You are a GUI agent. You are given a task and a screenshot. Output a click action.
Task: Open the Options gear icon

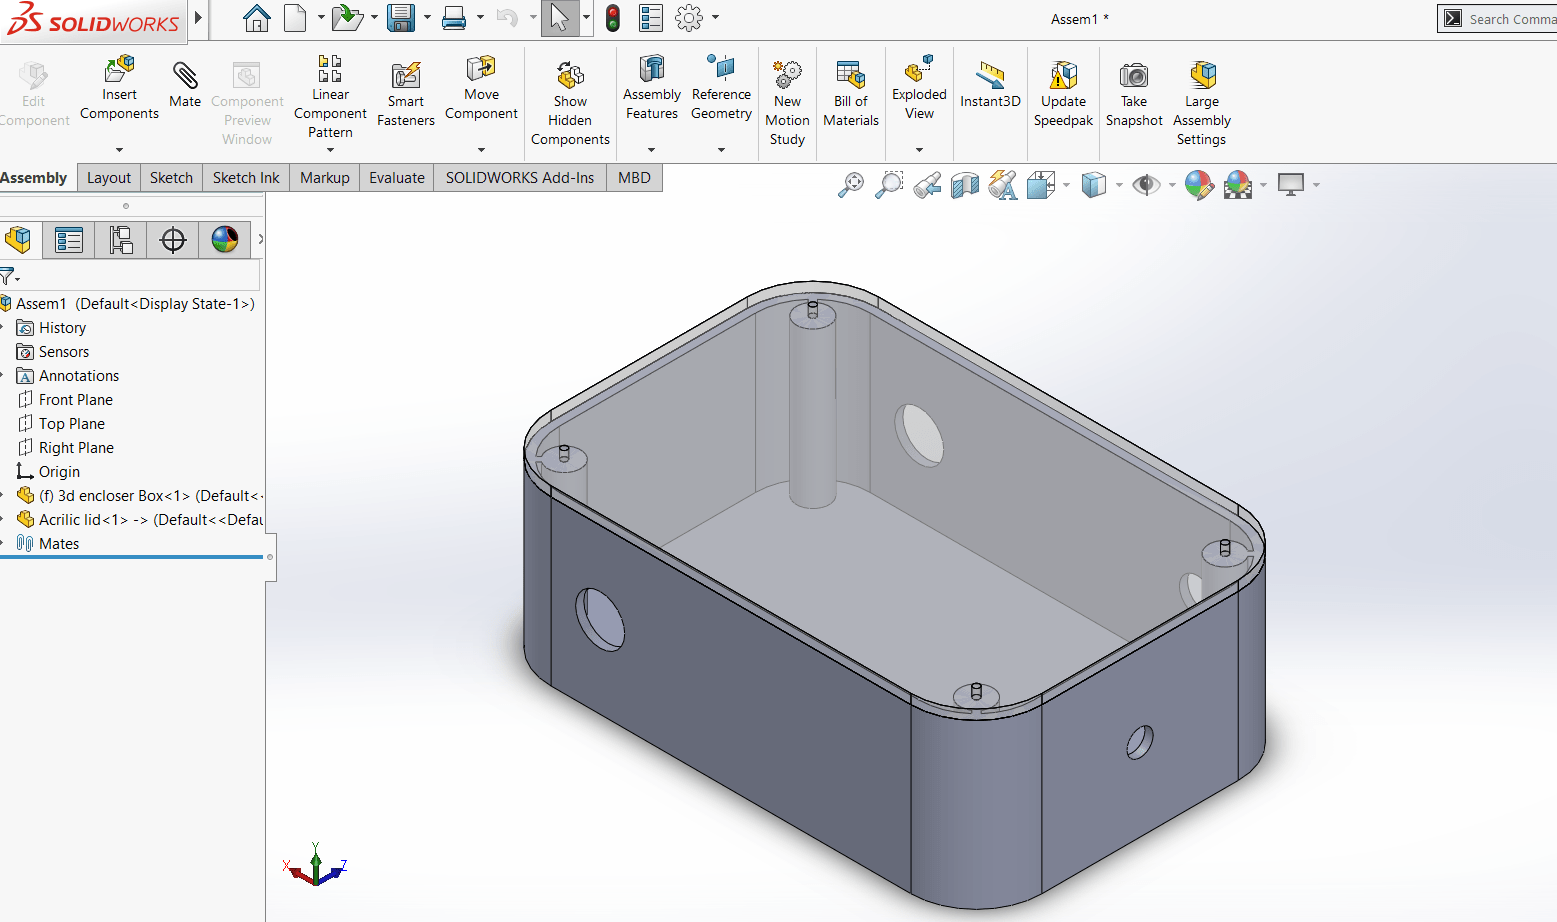689,18
